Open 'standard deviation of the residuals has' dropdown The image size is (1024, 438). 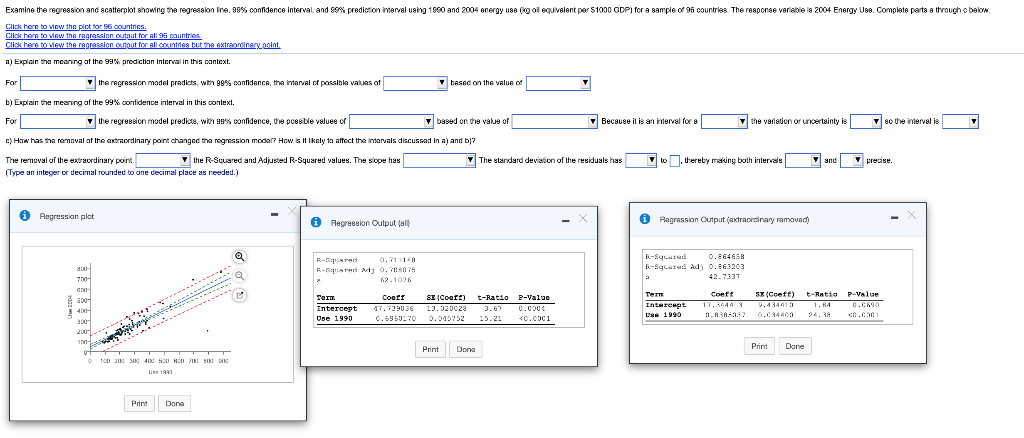click(641, 161)
